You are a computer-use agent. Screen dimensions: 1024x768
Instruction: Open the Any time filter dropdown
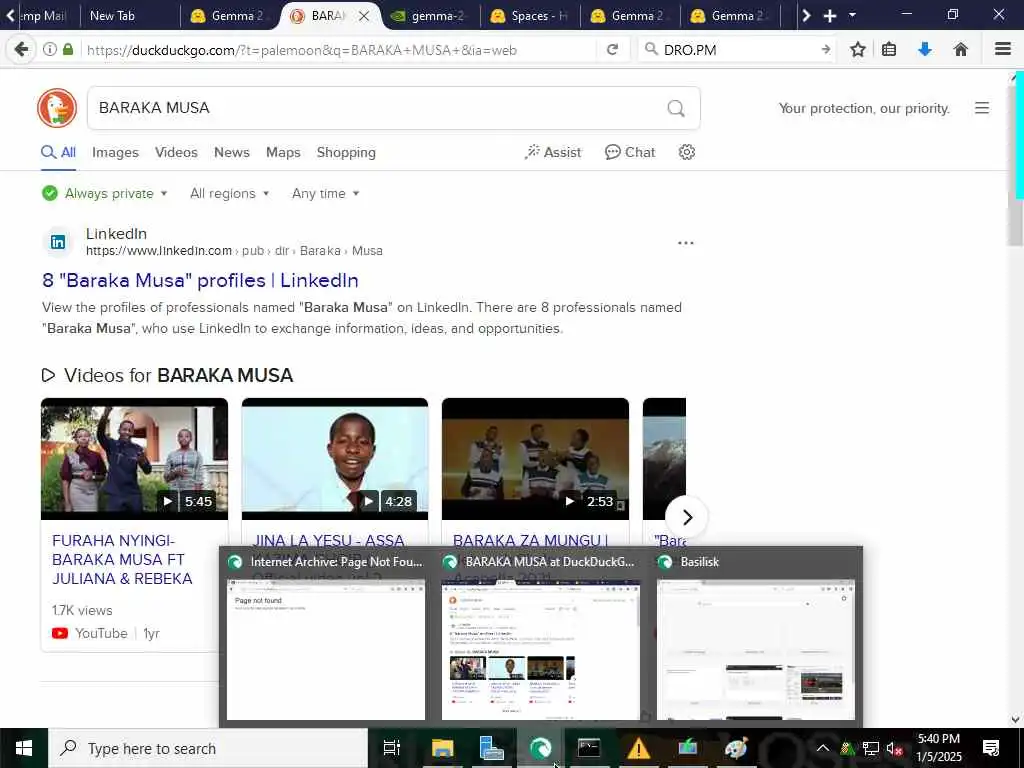tap(325, 193)
